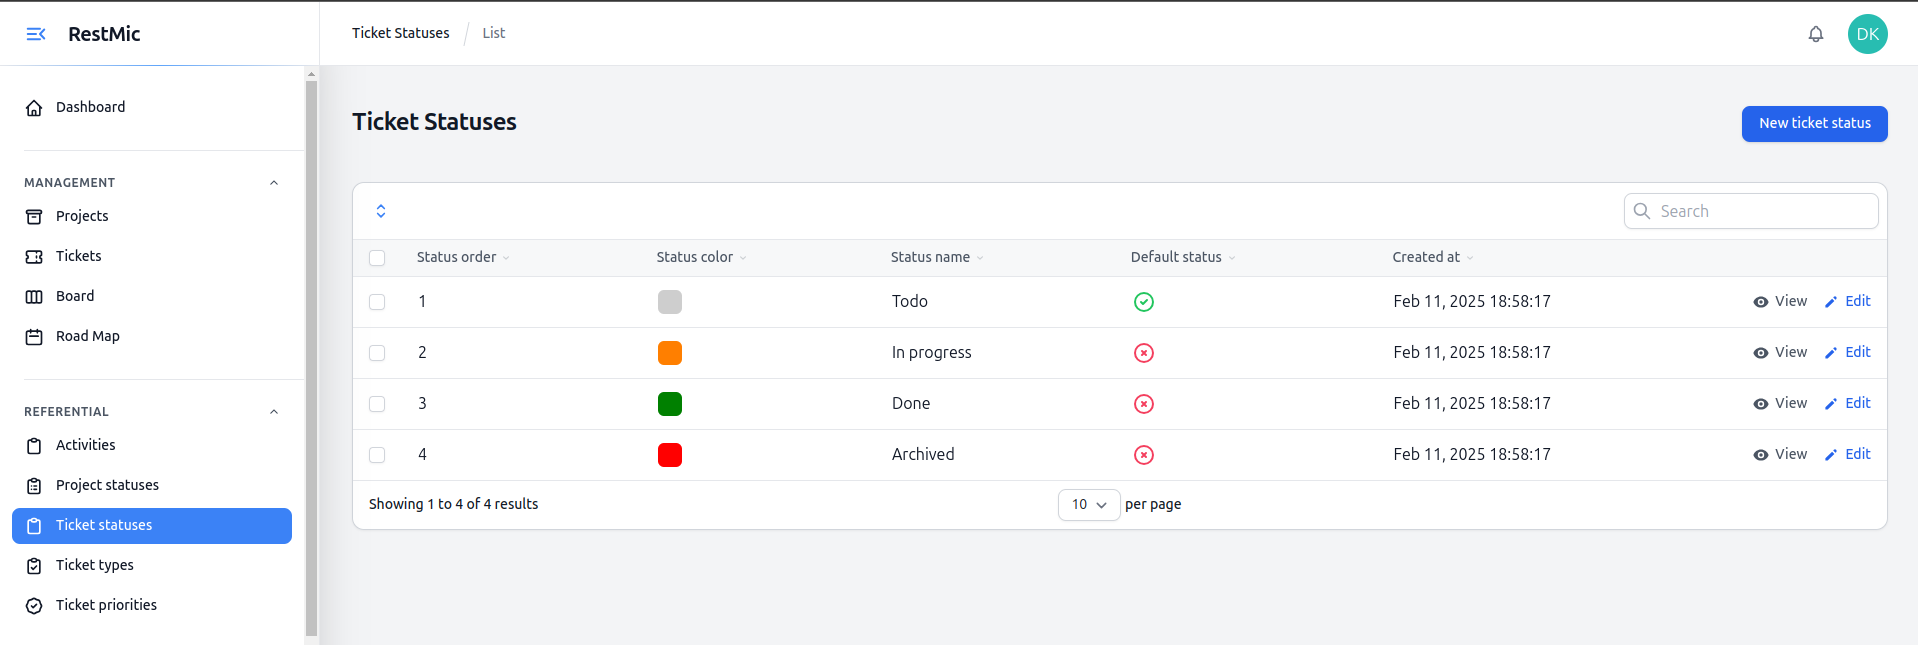Viewport: 1918px width, 645px height.
Task: Click the Dashboard home icon
Action: [34, 108]
